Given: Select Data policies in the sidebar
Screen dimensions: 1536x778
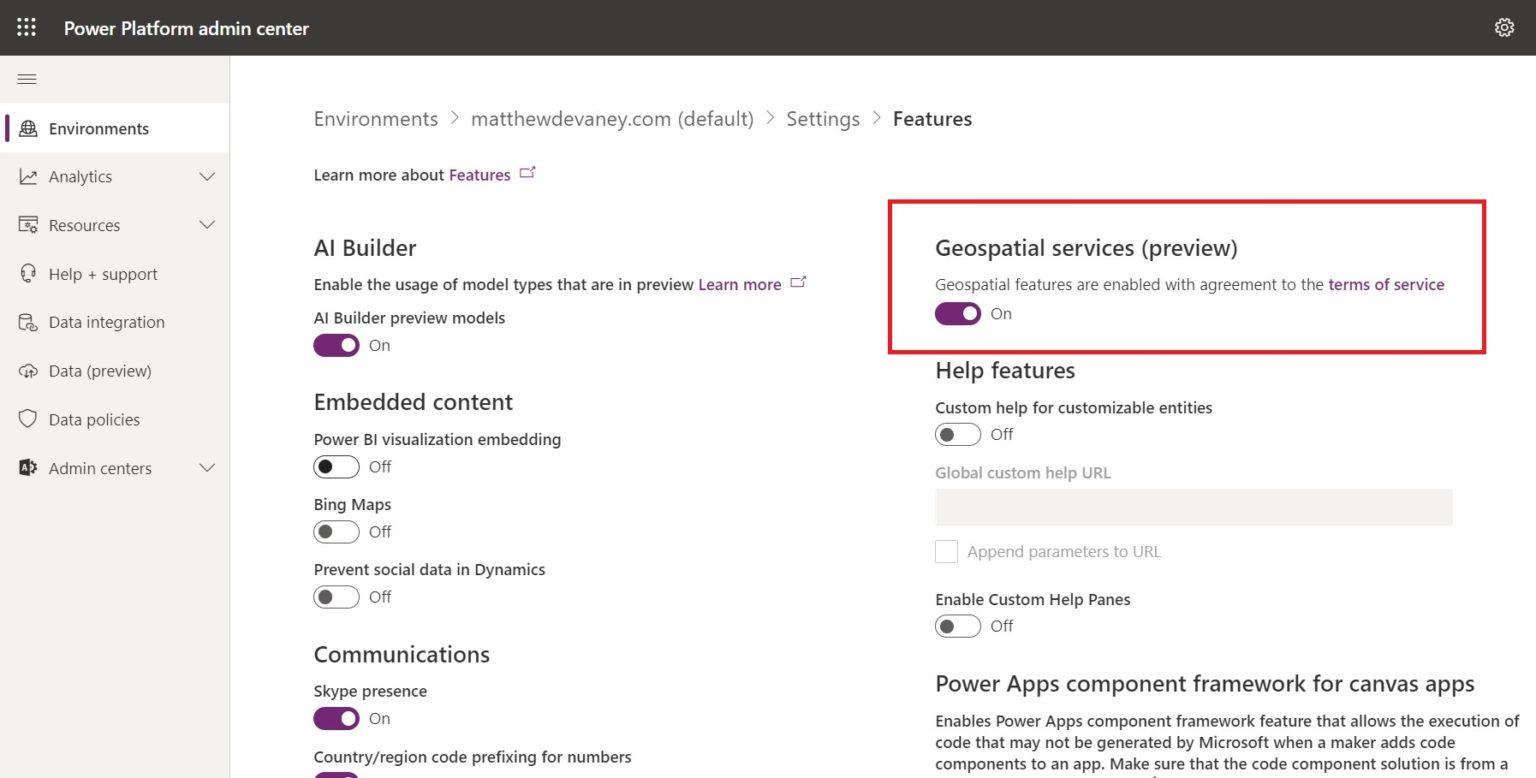Looking at the screenshot, I should tap(93, 419).
